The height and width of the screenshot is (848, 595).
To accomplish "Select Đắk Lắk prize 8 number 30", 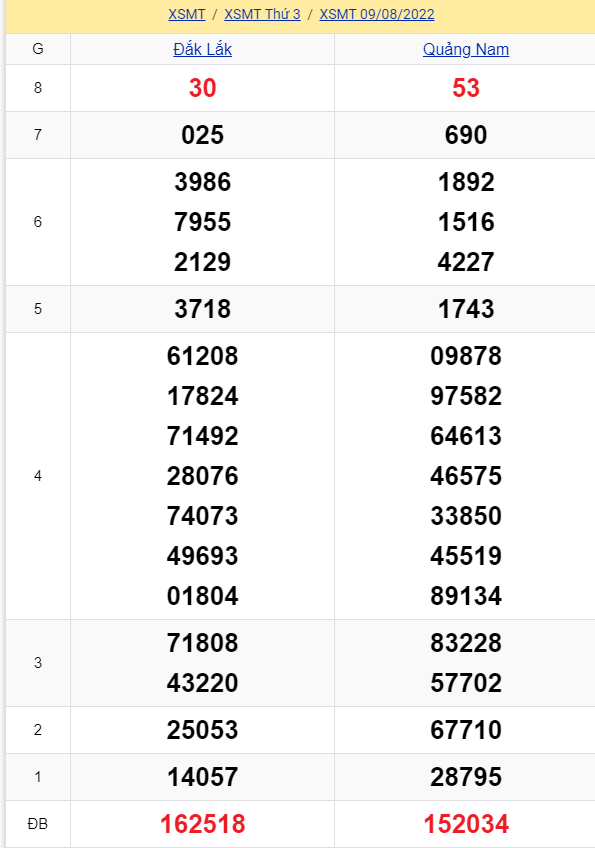I will [x=202, y=88].
